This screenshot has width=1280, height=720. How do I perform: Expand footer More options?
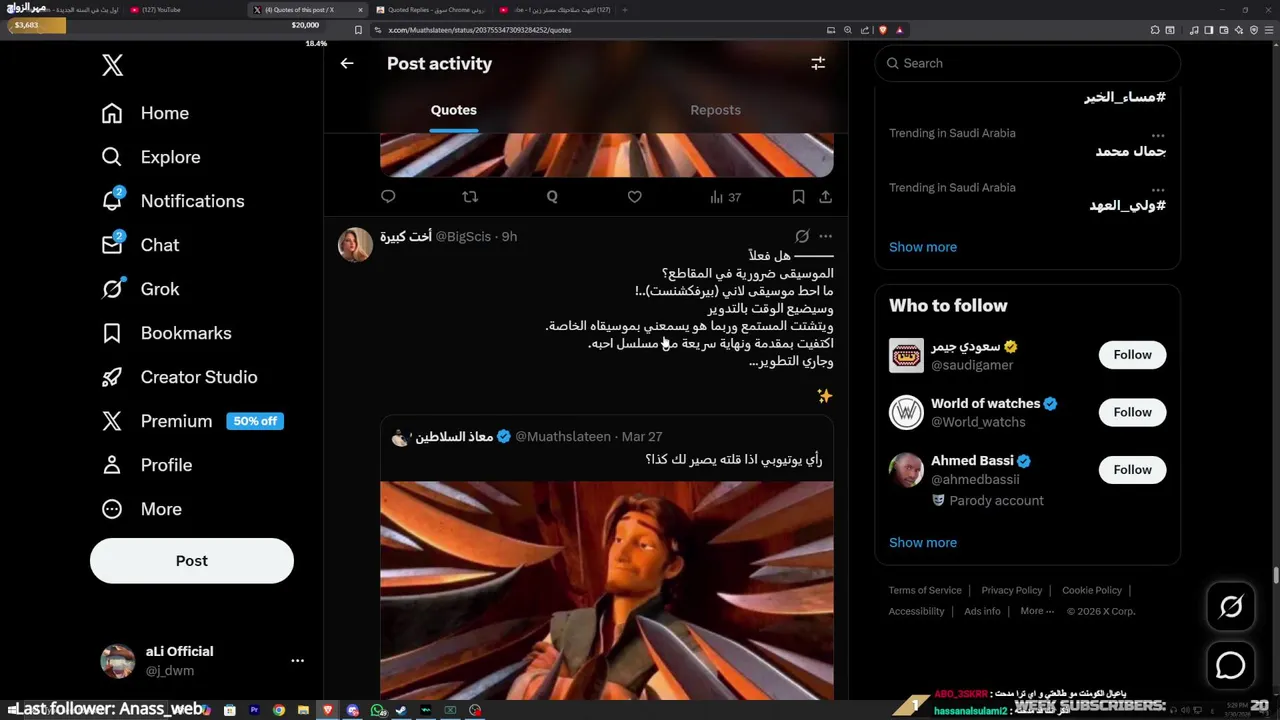1036,611
